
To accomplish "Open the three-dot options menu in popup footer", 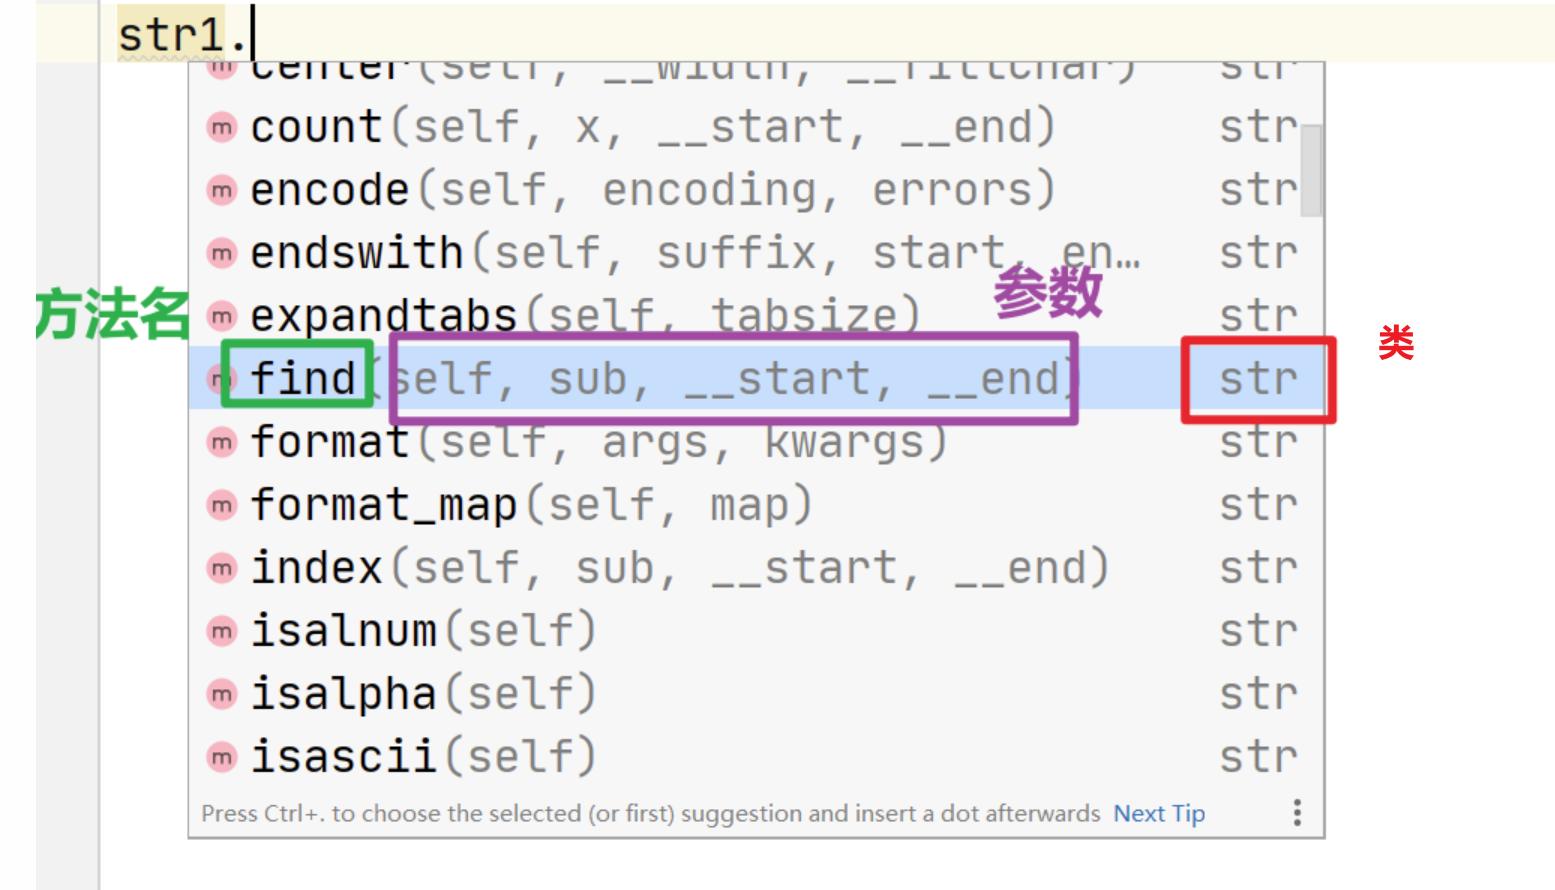I will (x=1297, y=813).
